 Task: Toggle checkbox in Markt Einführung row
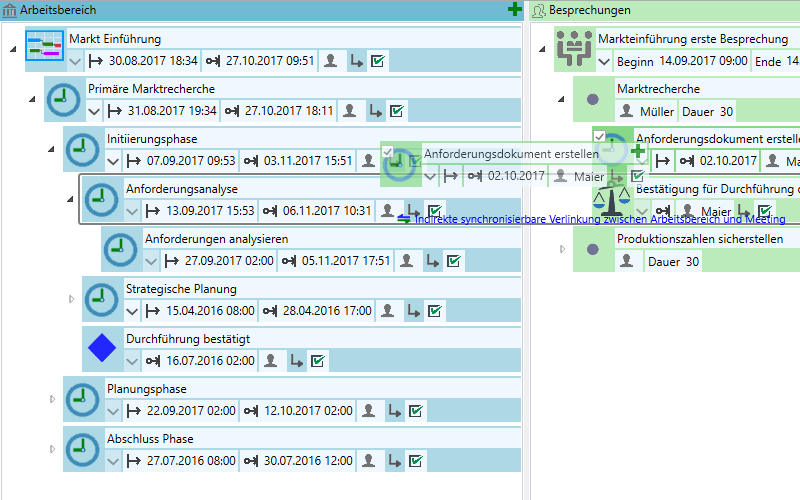[x=378, y=61]
